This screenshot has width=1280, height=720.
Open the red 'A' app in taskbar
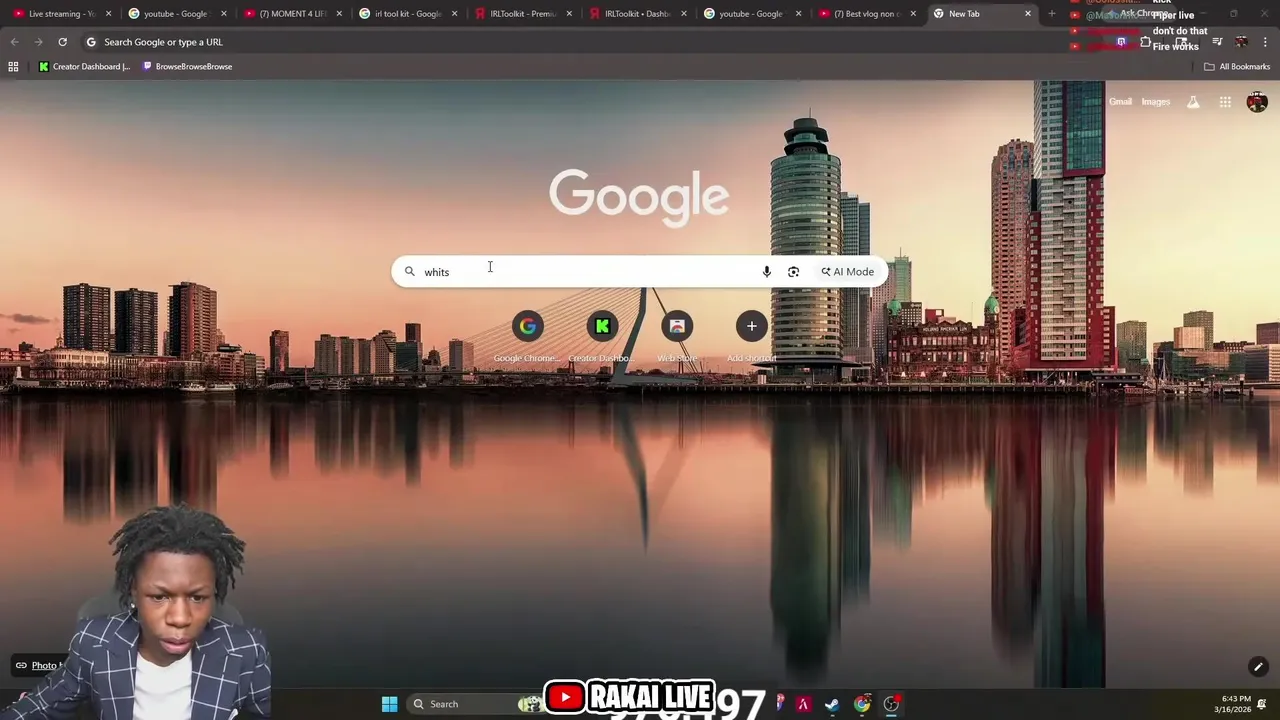(x=802, y=704)
